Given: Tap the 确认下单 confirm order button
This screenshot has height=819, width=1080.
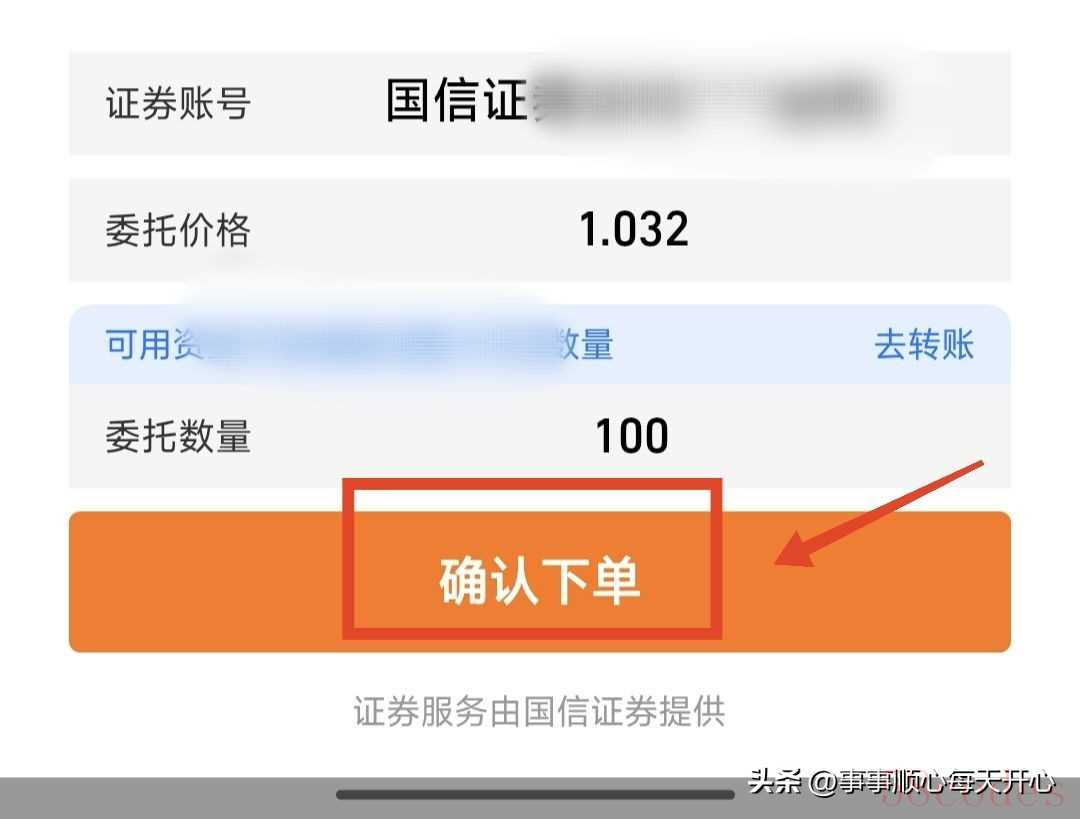Looking at the screenshot, I should [539, 581].
